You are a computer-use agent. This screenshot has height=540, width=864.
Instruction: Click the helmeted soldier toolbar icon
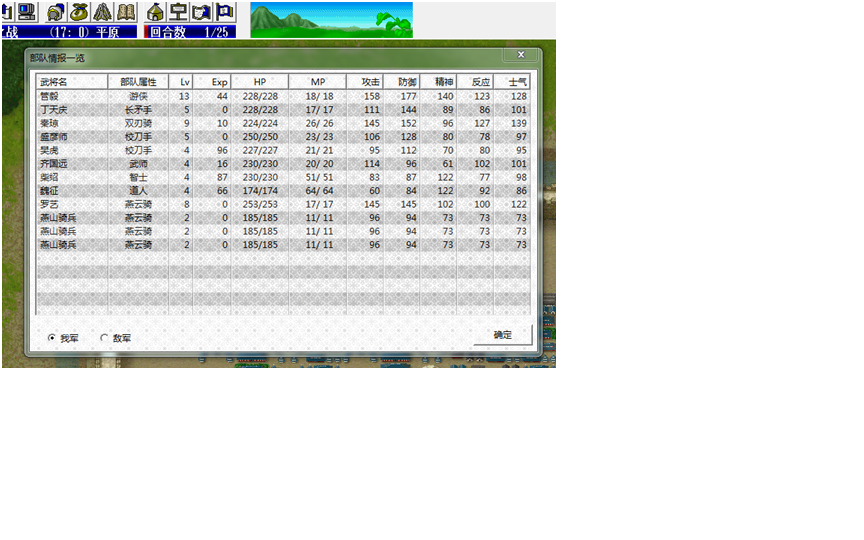[x=57, y=12]
